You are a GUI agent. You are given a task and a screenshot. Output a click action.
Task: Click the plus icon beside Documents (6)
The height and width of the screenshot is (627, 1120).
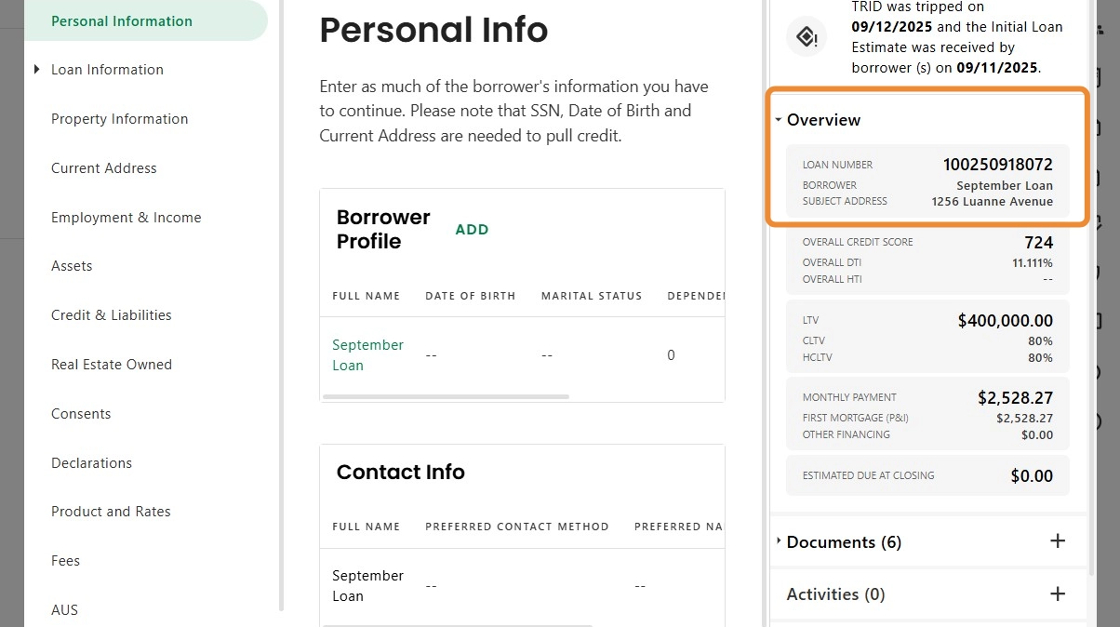1057,541
